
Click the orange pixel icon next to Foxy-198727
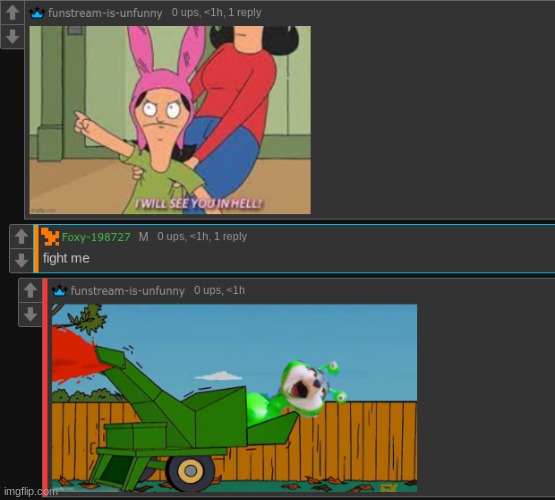click(50, 237)
